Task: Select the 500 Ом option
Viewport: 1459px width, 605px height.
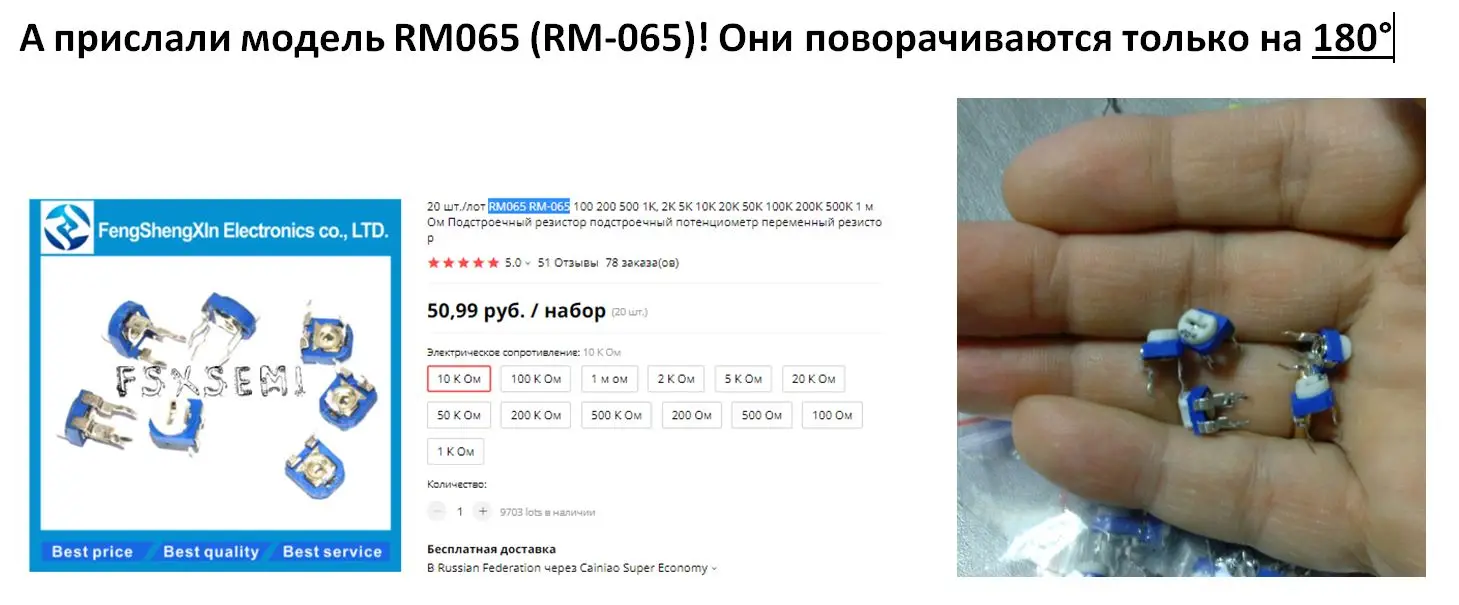Action: 762,415
